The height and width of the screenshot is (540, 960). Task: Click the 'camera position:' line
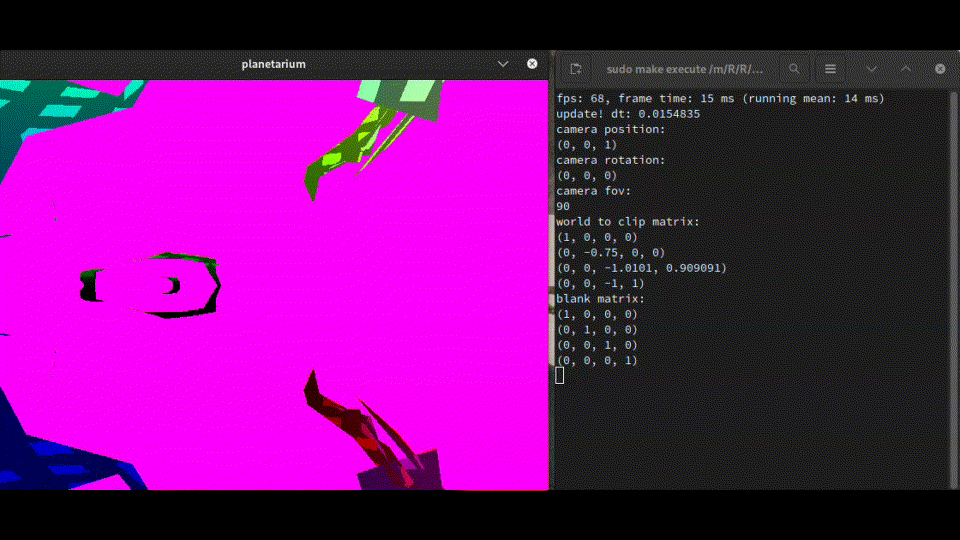point(610,129)
